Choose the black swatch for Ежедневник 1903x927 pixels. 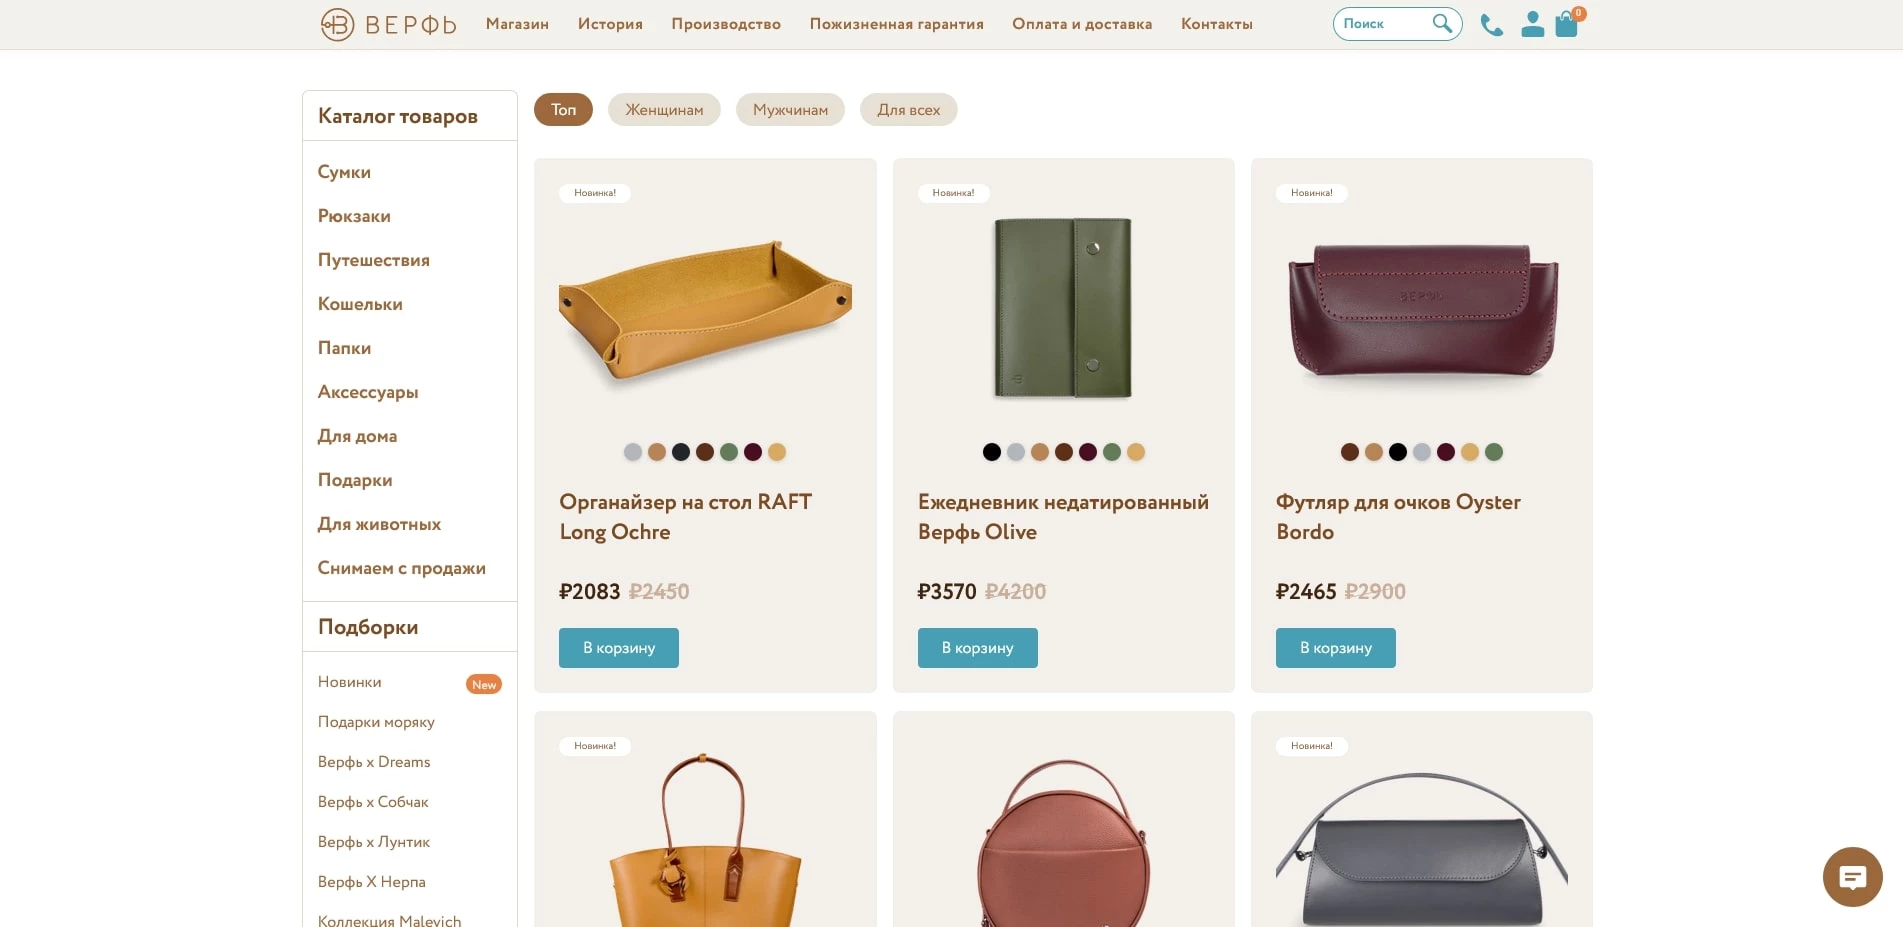coord(992,452)
